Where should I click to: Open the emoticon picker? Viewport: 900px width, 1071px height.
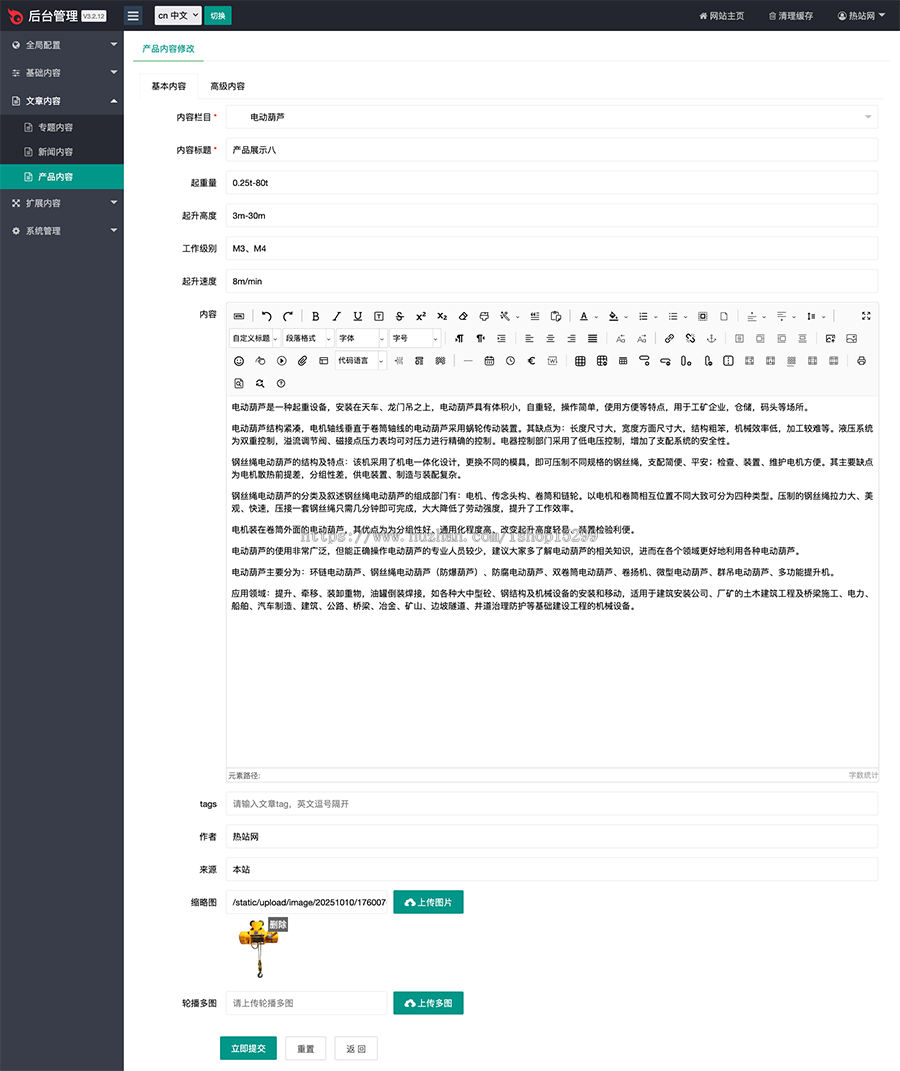[238, 361]
